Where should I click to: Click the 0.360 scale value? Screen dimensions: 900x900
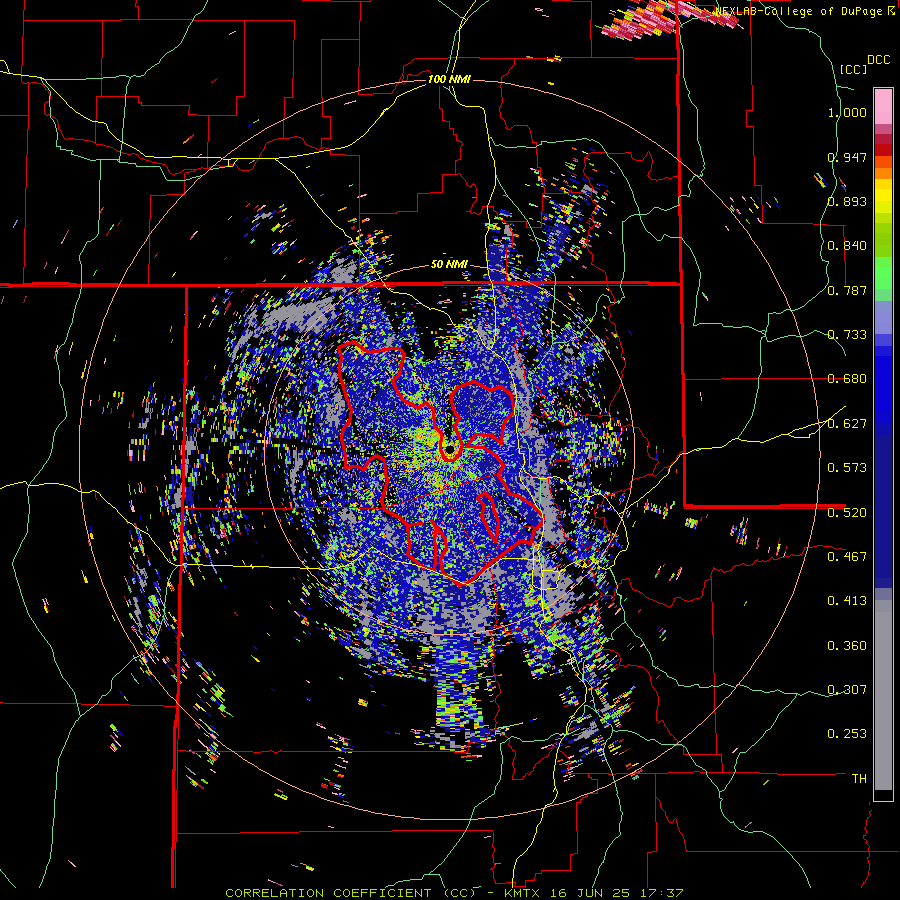[847, 646]
